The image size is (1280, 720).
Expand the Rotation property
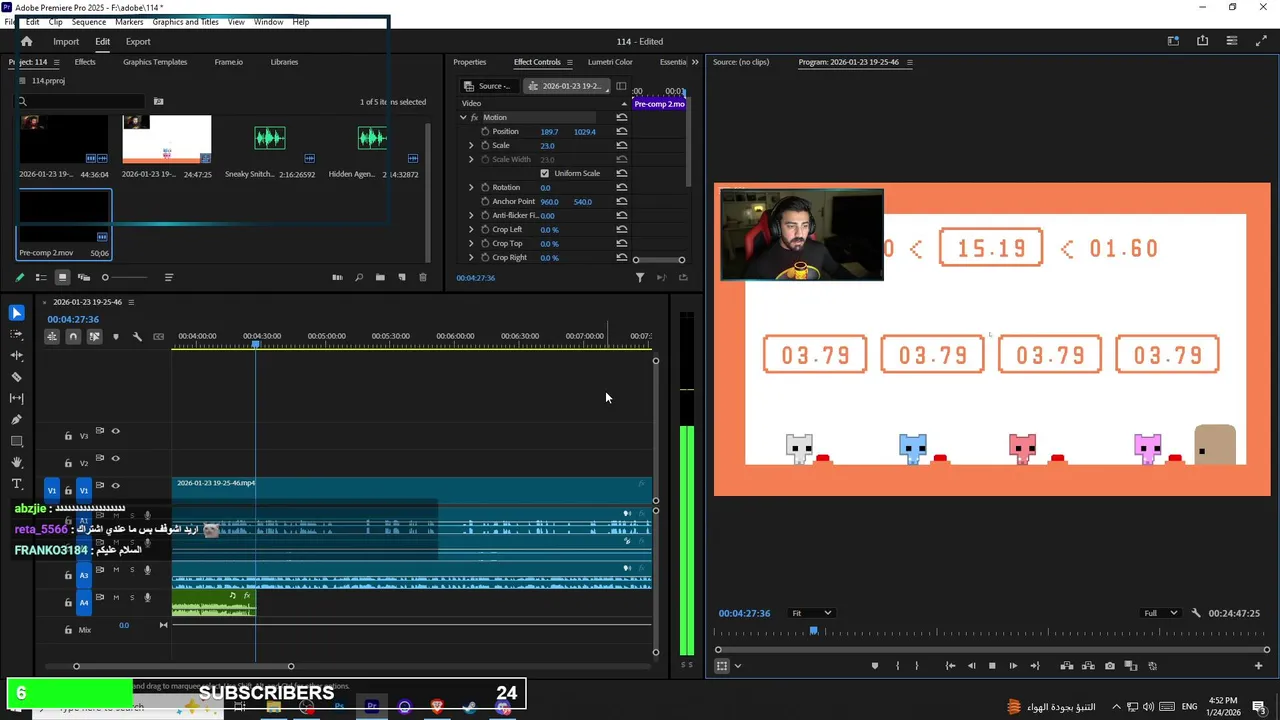coord(471,187)
